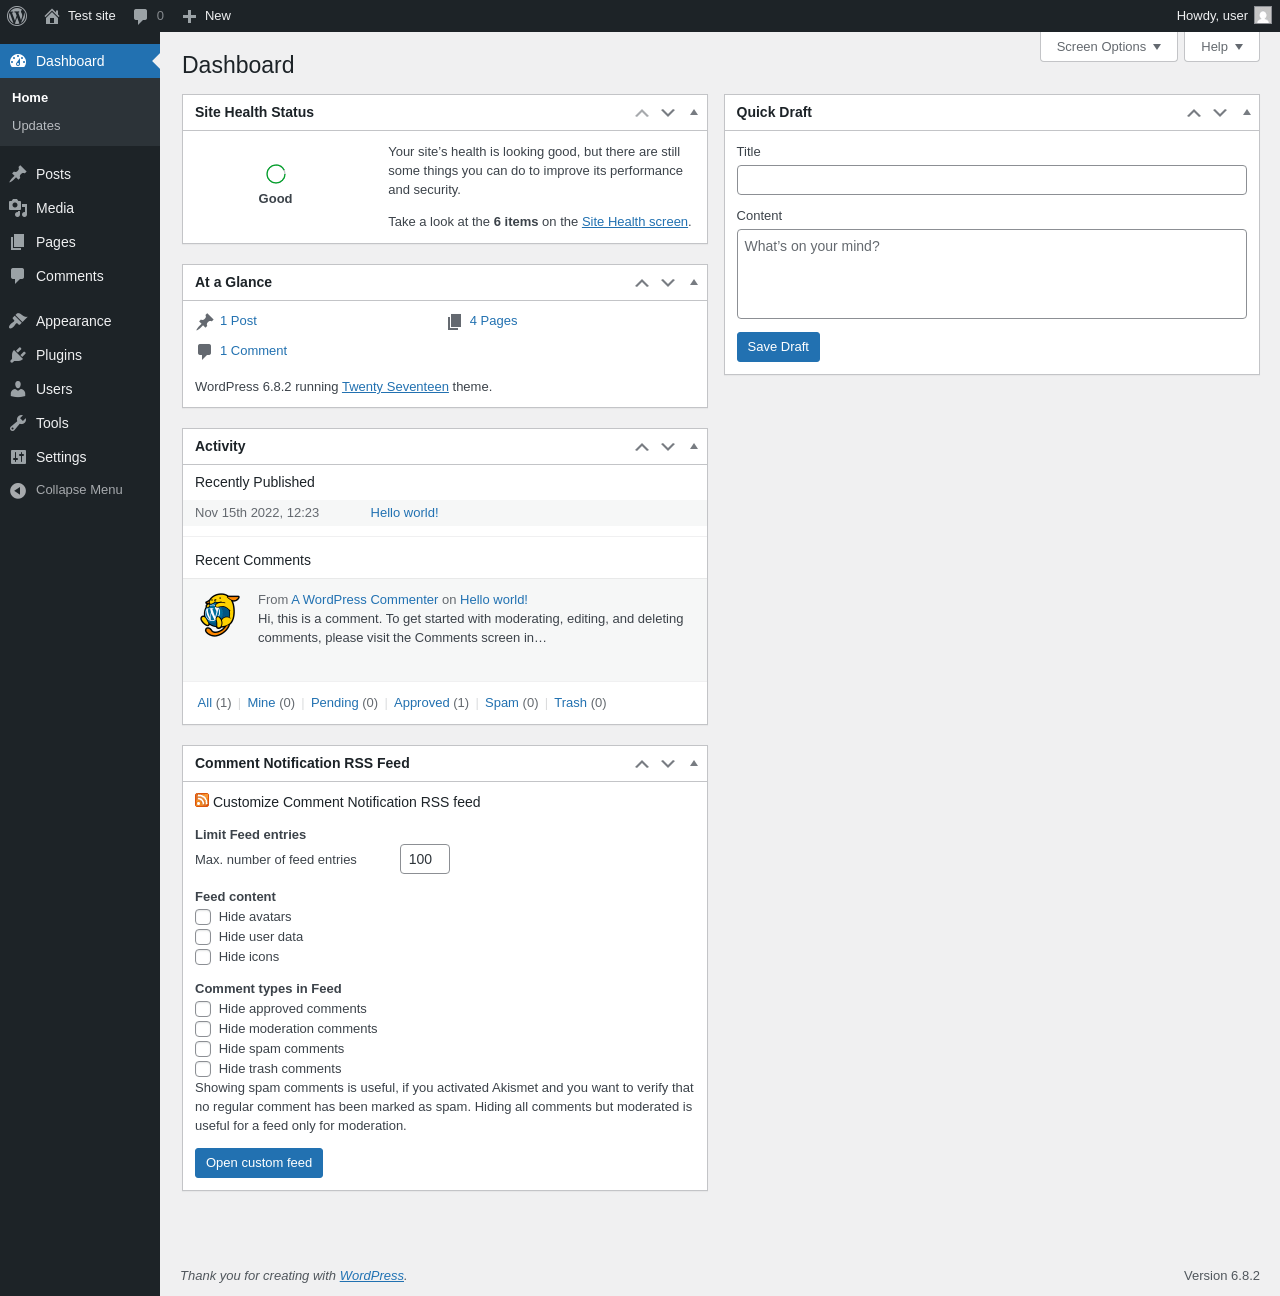Click the plus icon beside New
The width and height of the screenshot is (1280, 1296).
[189, 16]
